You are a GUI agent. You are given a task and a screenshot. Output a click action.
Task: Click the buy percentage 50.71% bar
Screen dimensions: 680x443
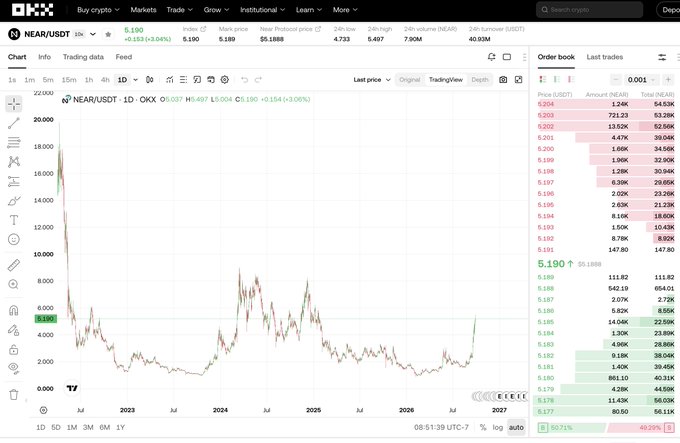click(x=572, y=428)
